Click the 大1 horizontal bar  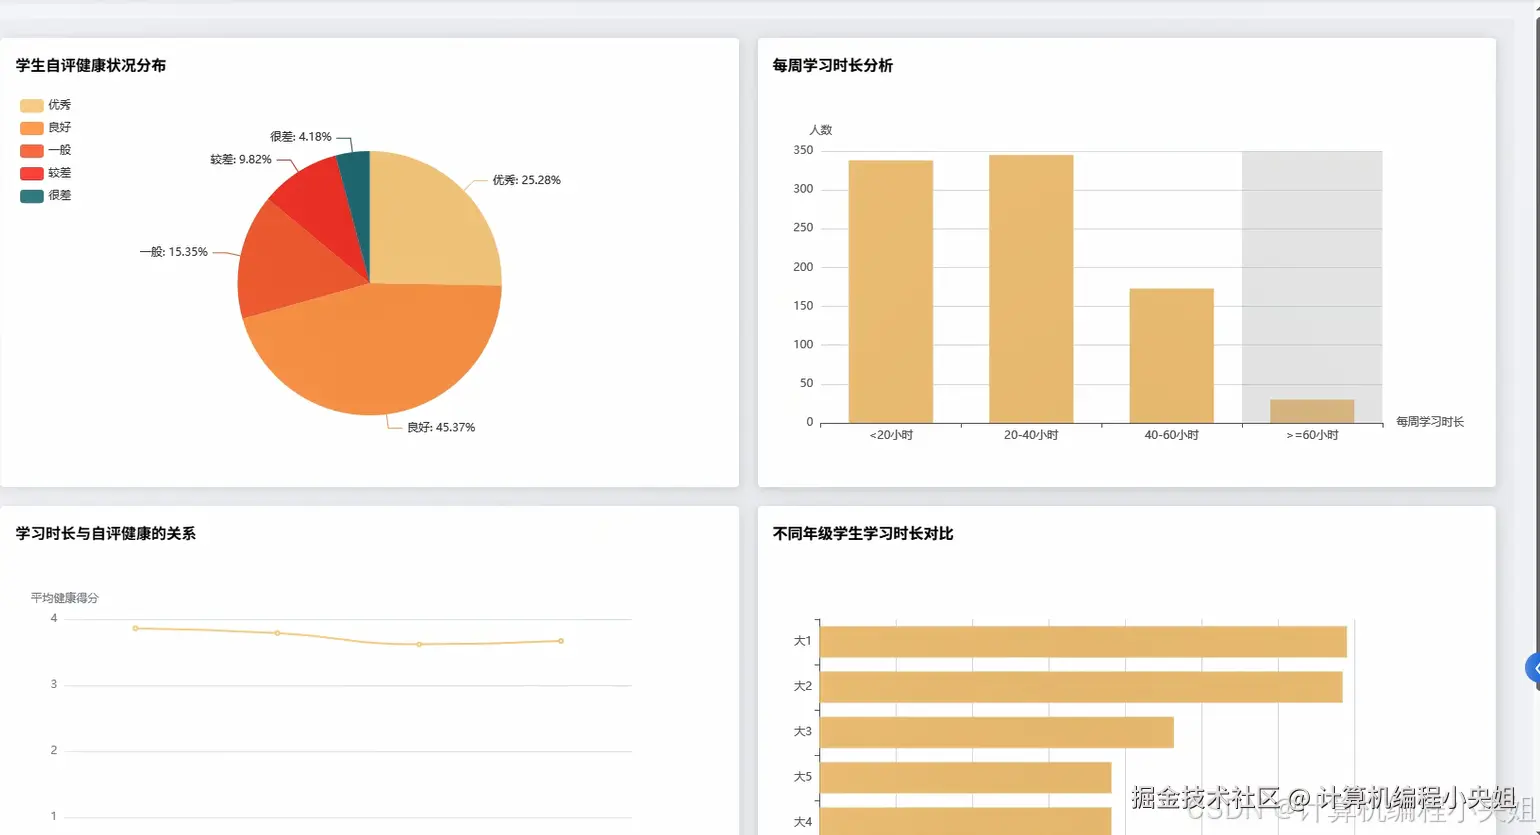[1083, 642]
